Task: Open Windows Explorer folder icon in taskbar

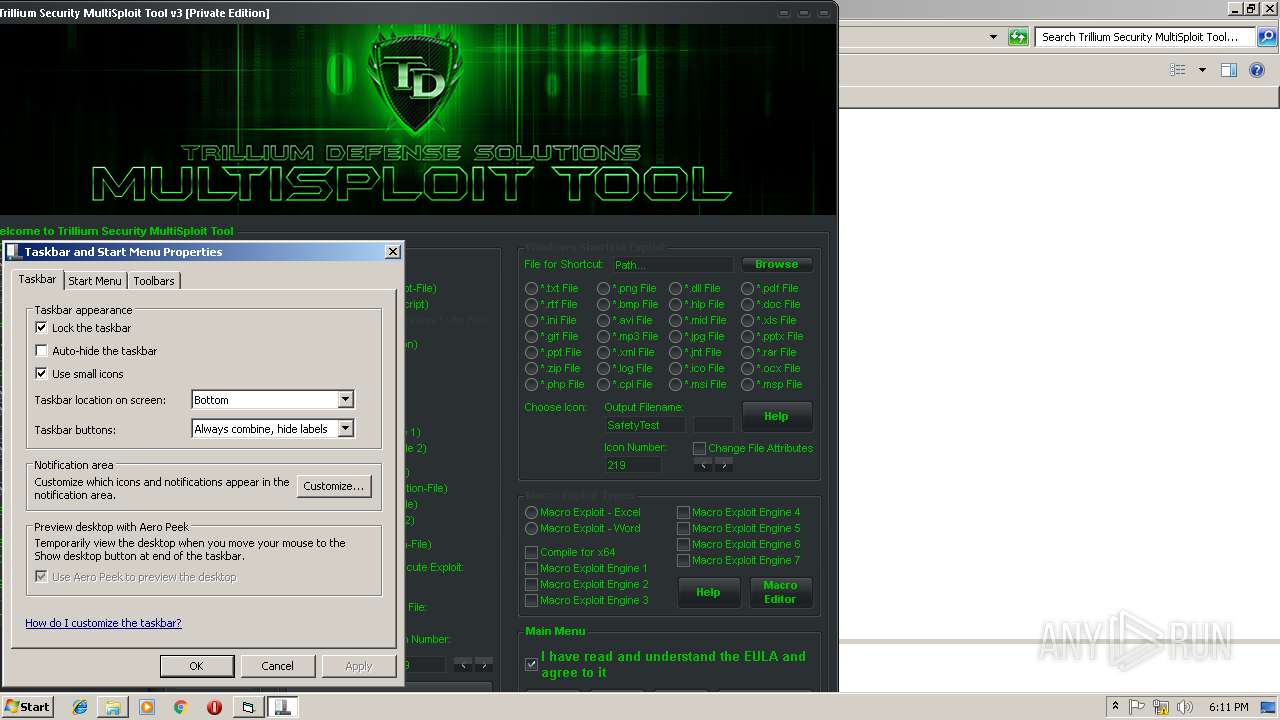Action: [x=113, y=707]
